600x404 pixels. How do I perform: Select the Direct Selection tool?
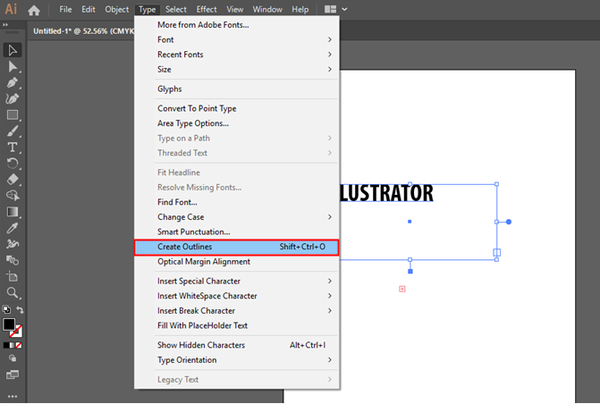(12, 67)
